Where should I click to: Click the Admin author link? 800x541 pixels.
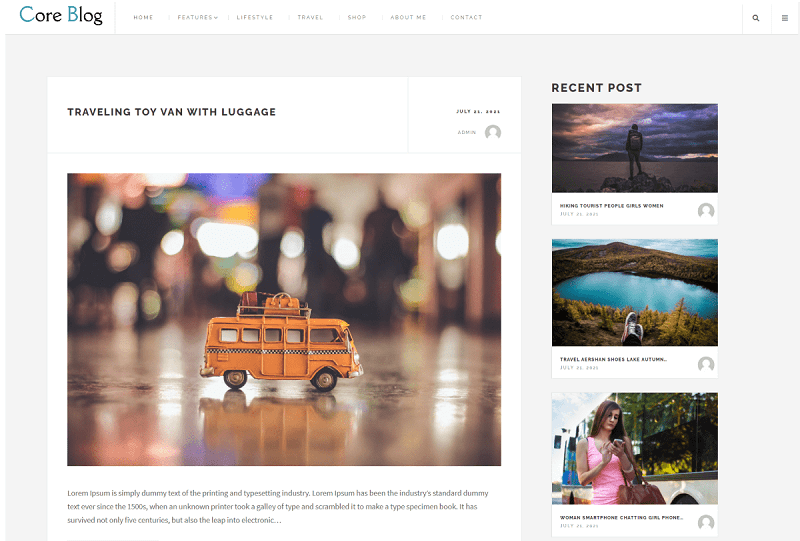[467, 132]
